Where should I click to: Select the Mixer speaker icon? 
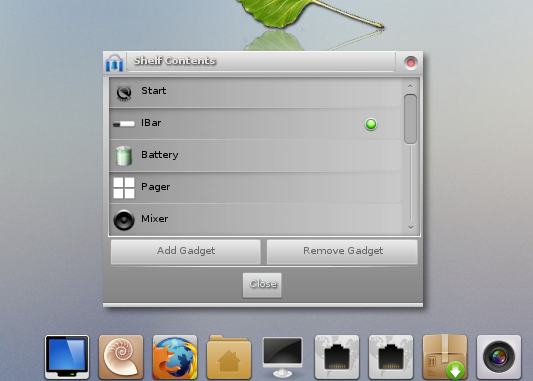click(124, 220)
